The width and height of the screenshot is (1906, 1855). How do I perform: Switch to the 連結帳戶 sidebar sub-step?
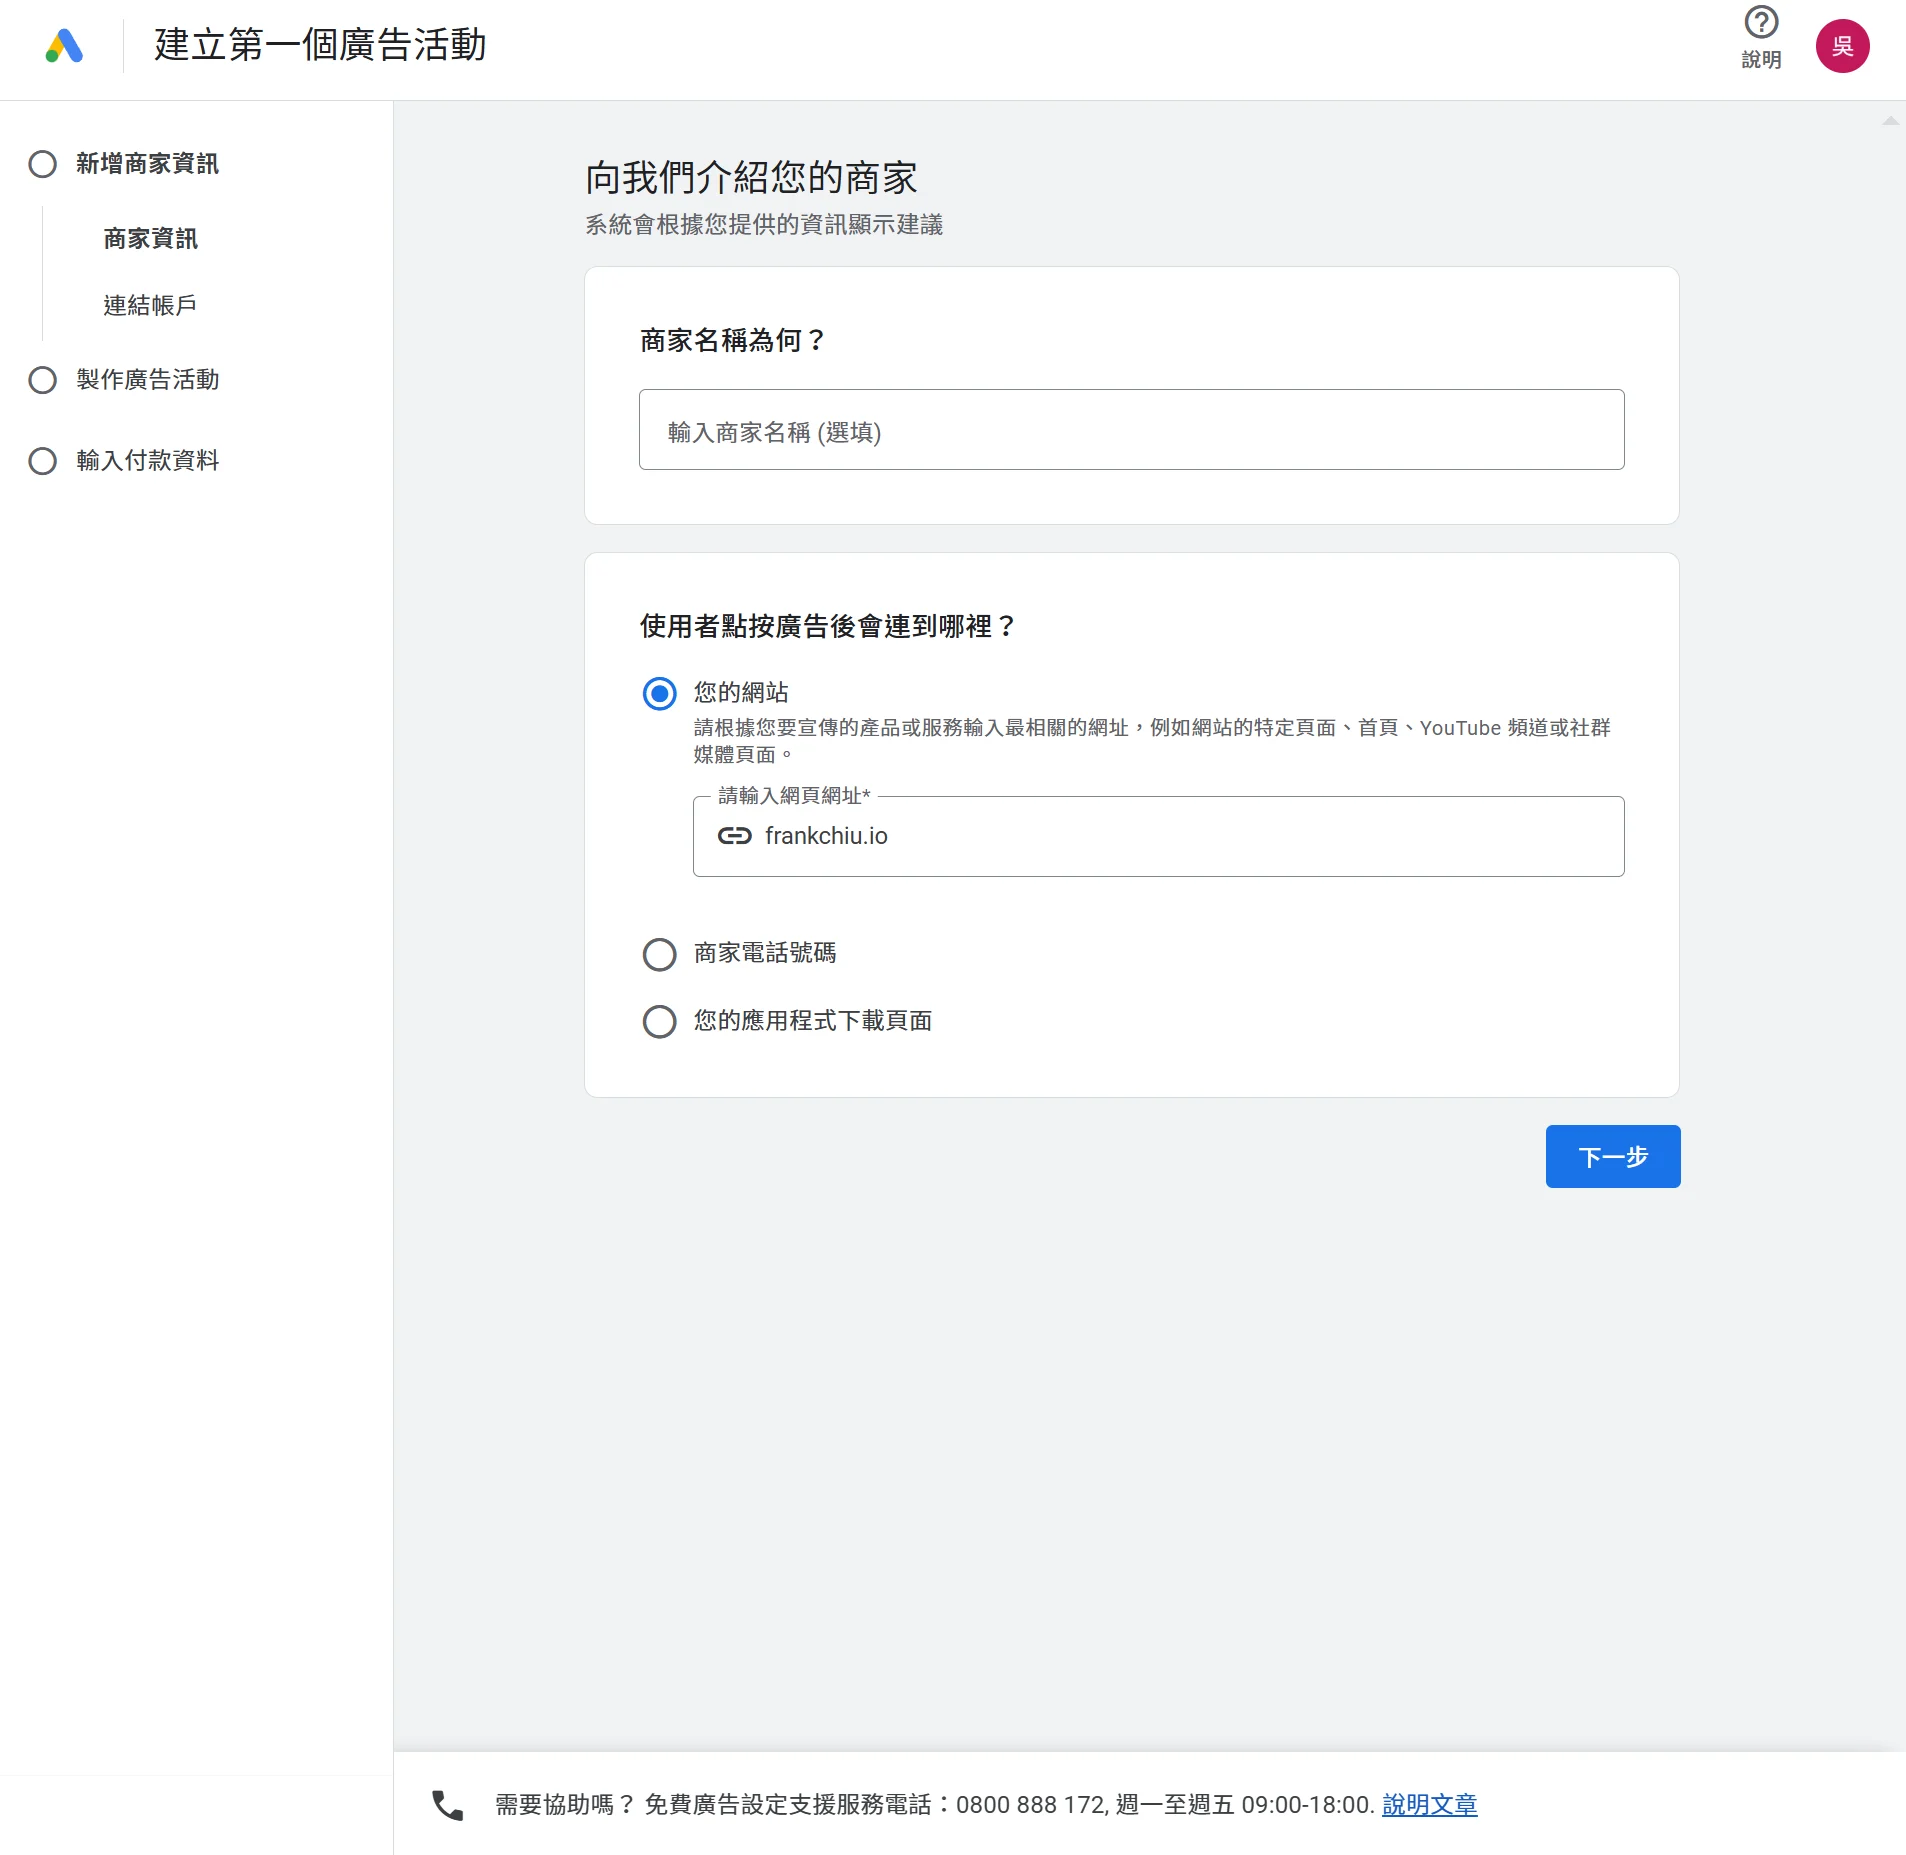[x=150, y=305]
